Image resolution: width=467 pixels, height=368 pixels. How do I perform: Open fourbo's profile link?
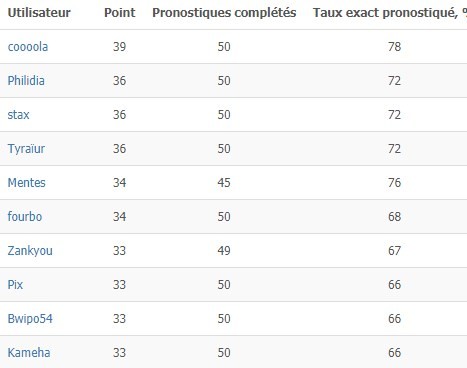coord(25,217)
